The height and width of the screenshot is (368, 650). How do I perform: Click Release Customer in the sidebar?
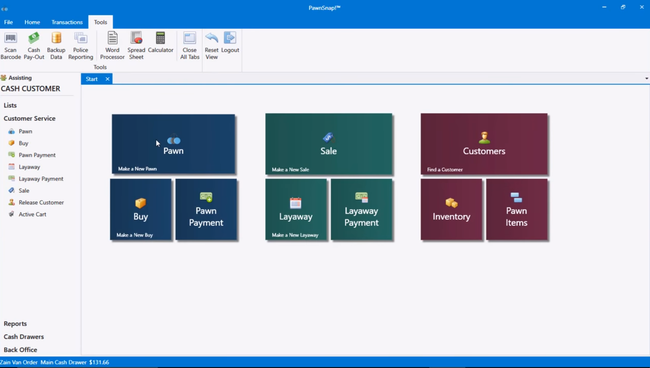click(x=41, y=202)
